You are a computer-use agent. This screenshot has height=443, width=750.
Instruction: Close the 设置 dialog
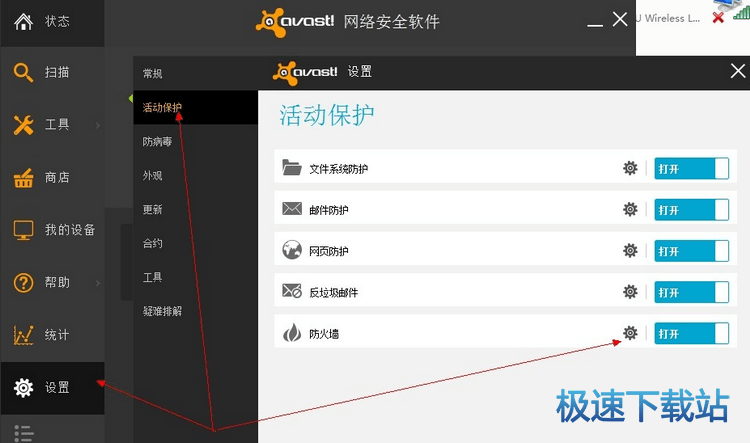click(x=738, y=71)
